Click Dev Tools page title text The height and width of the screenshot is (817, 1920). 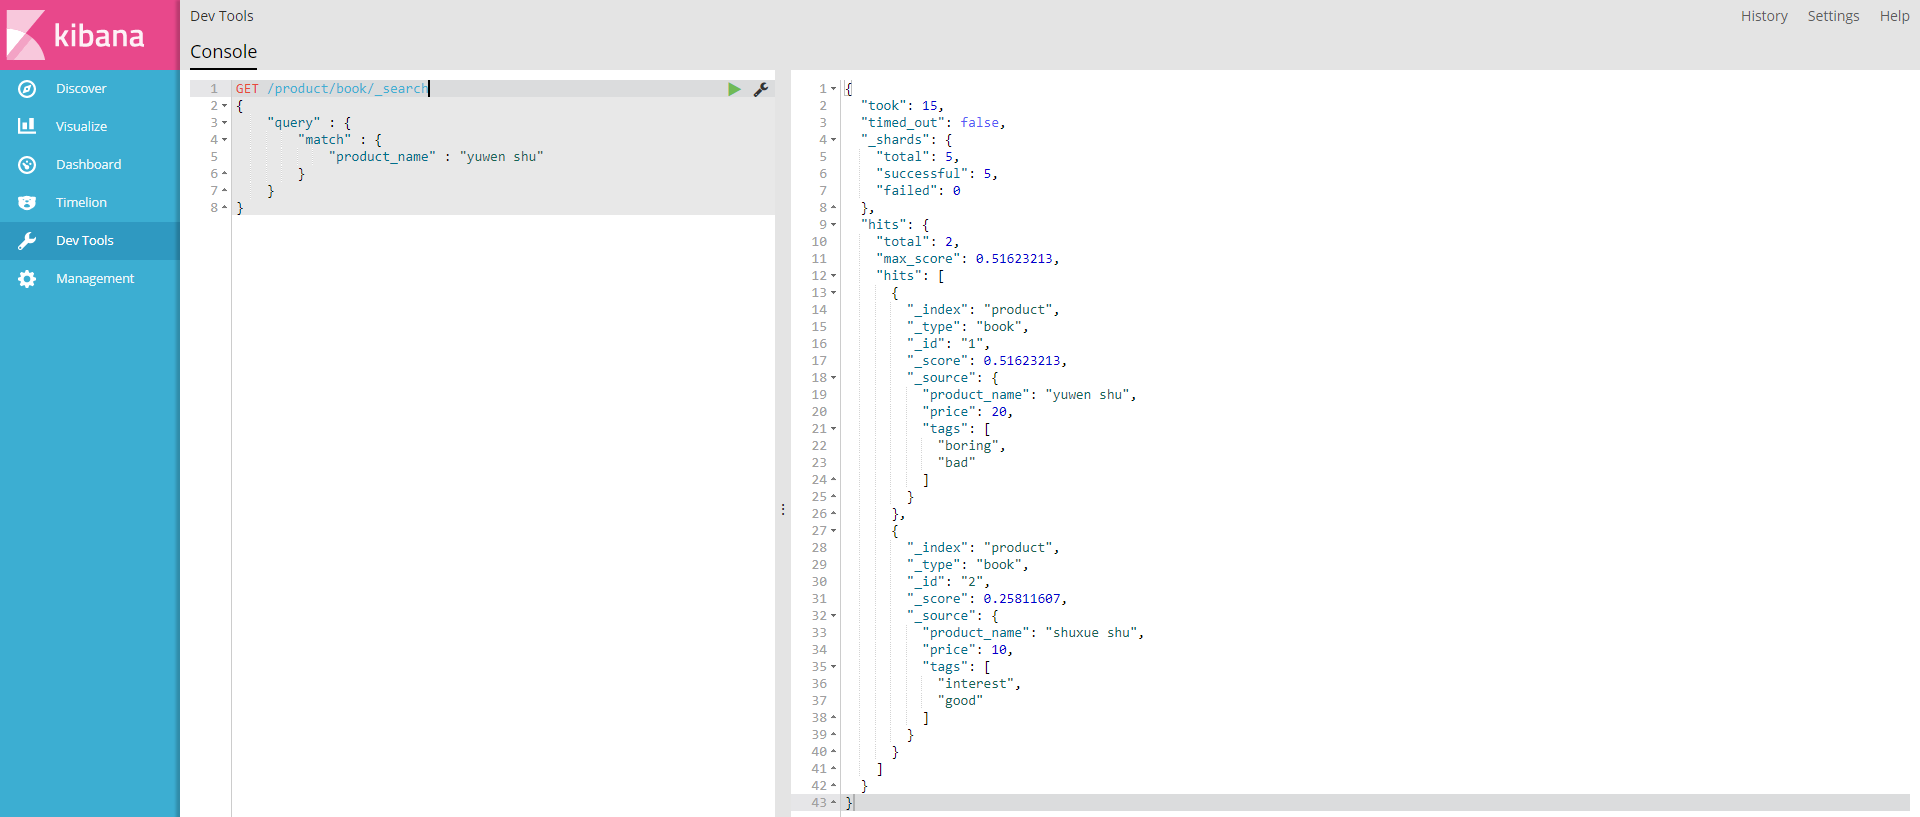[222, 16]
